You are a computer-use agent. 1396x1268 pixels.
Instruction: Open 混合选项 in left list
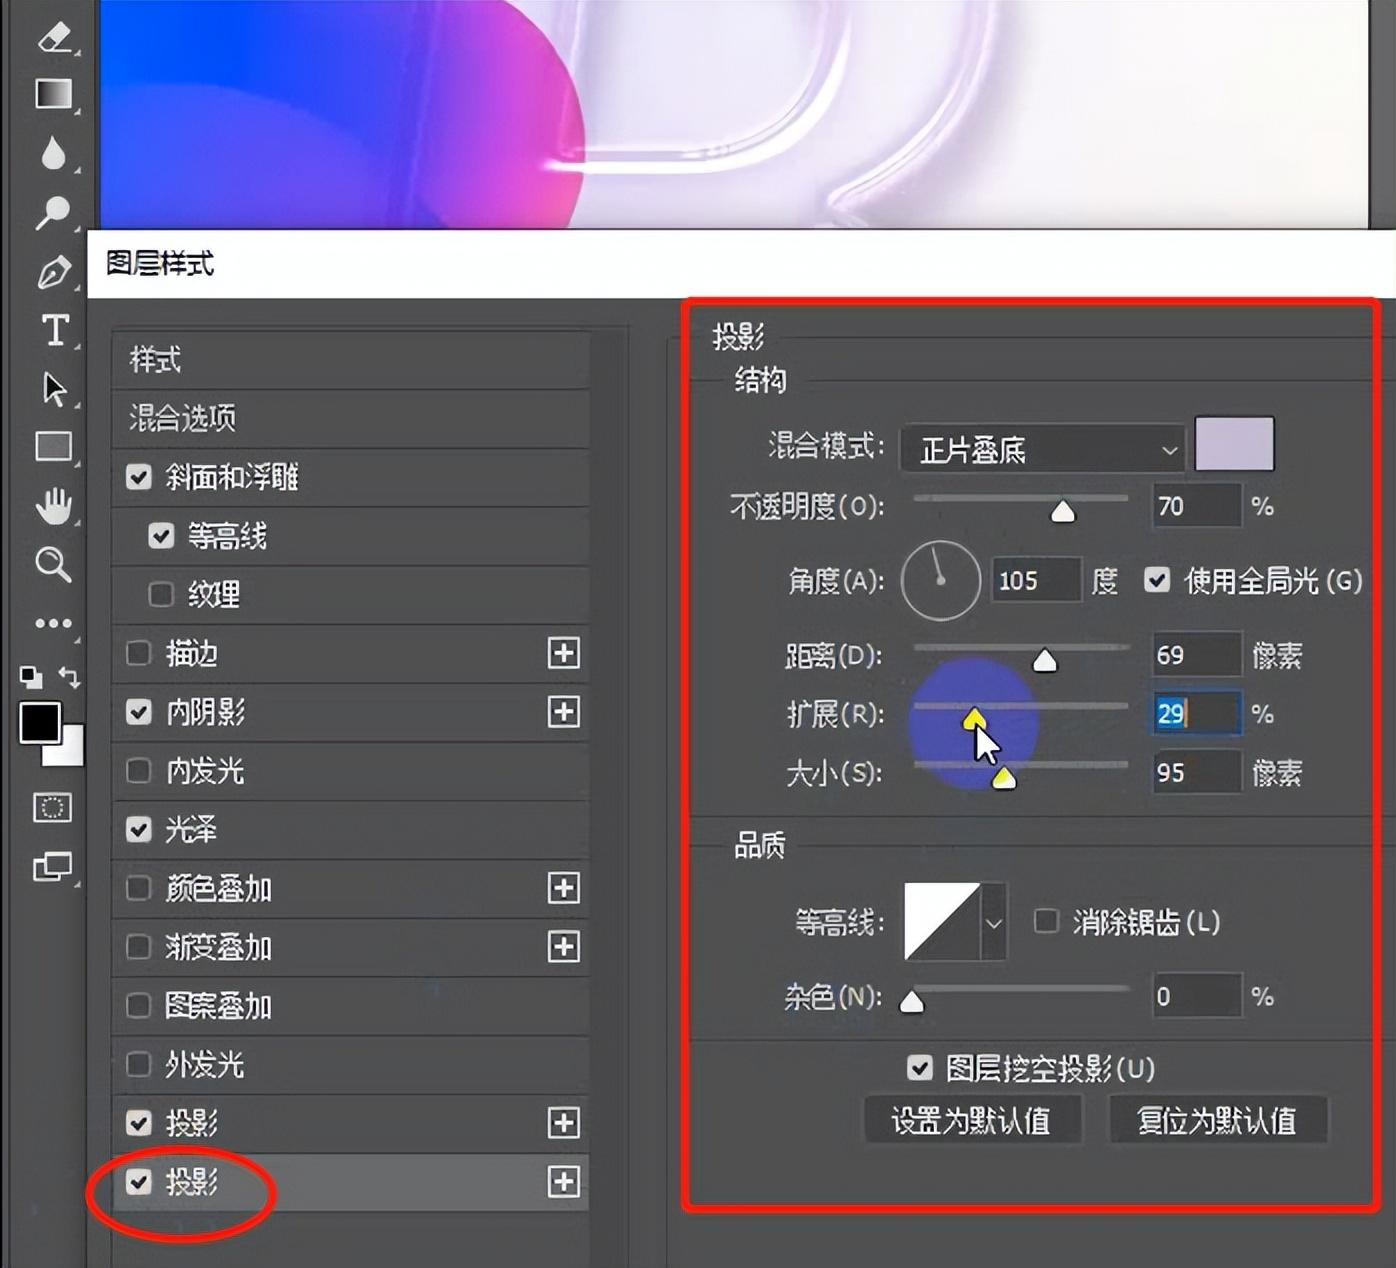click(351, 418)
